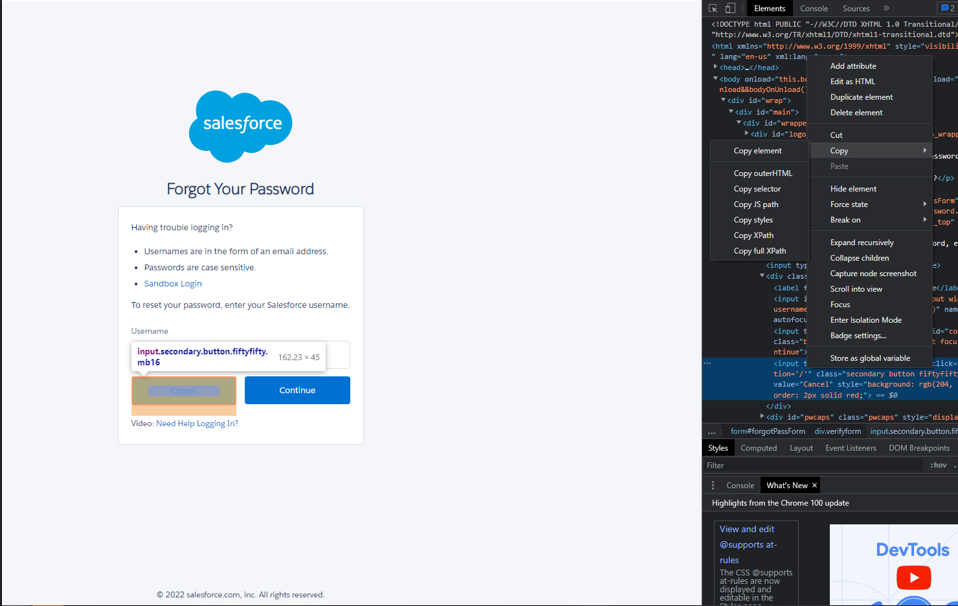Toggle the device toolbar icon

click(730, 9)
